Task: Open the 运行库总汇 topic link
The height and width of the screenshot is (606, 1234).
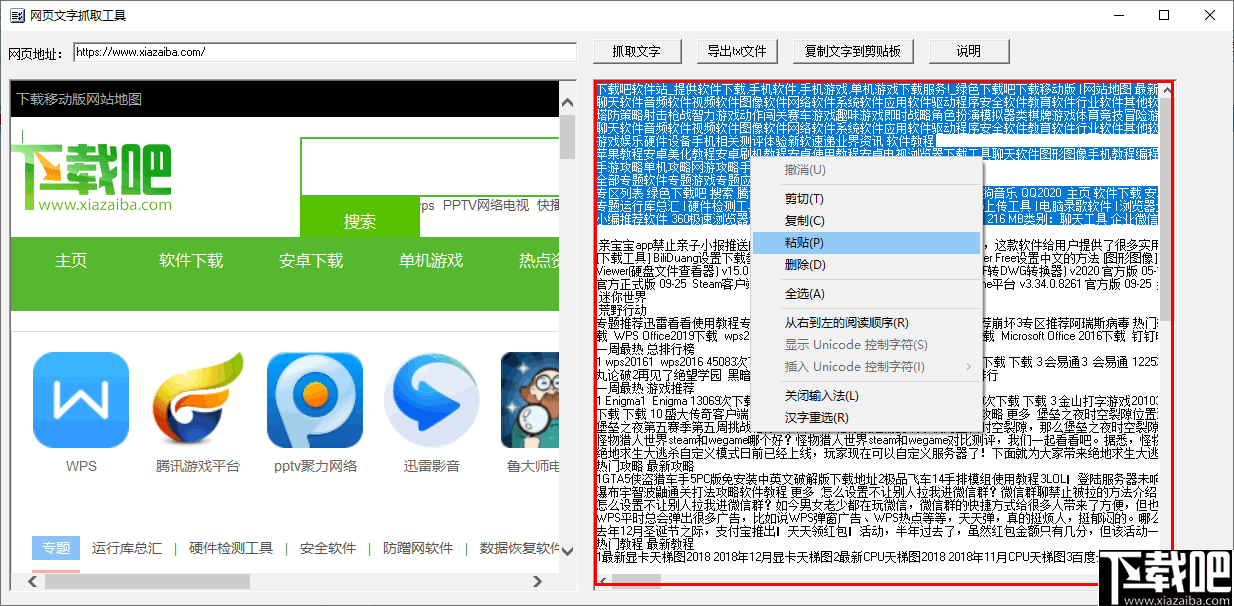Action: [127, 548]
